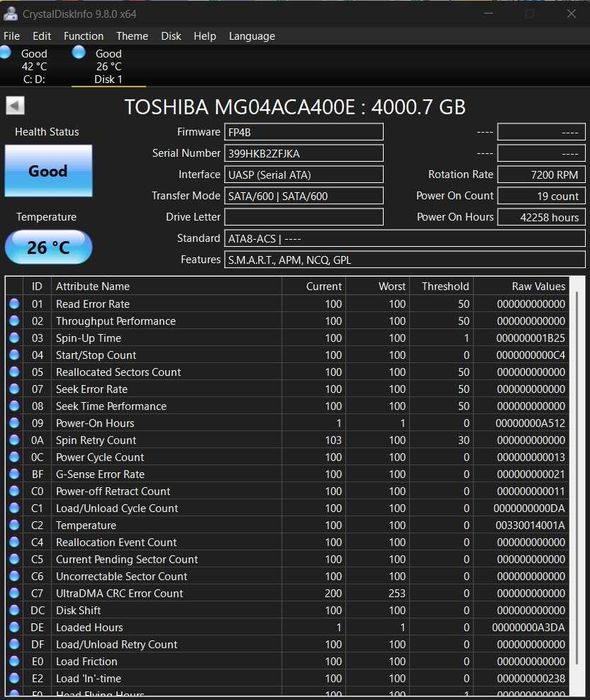Click status orb for Read Error Rate
Viewport: 590px width, 700px height.
(14, 304)
